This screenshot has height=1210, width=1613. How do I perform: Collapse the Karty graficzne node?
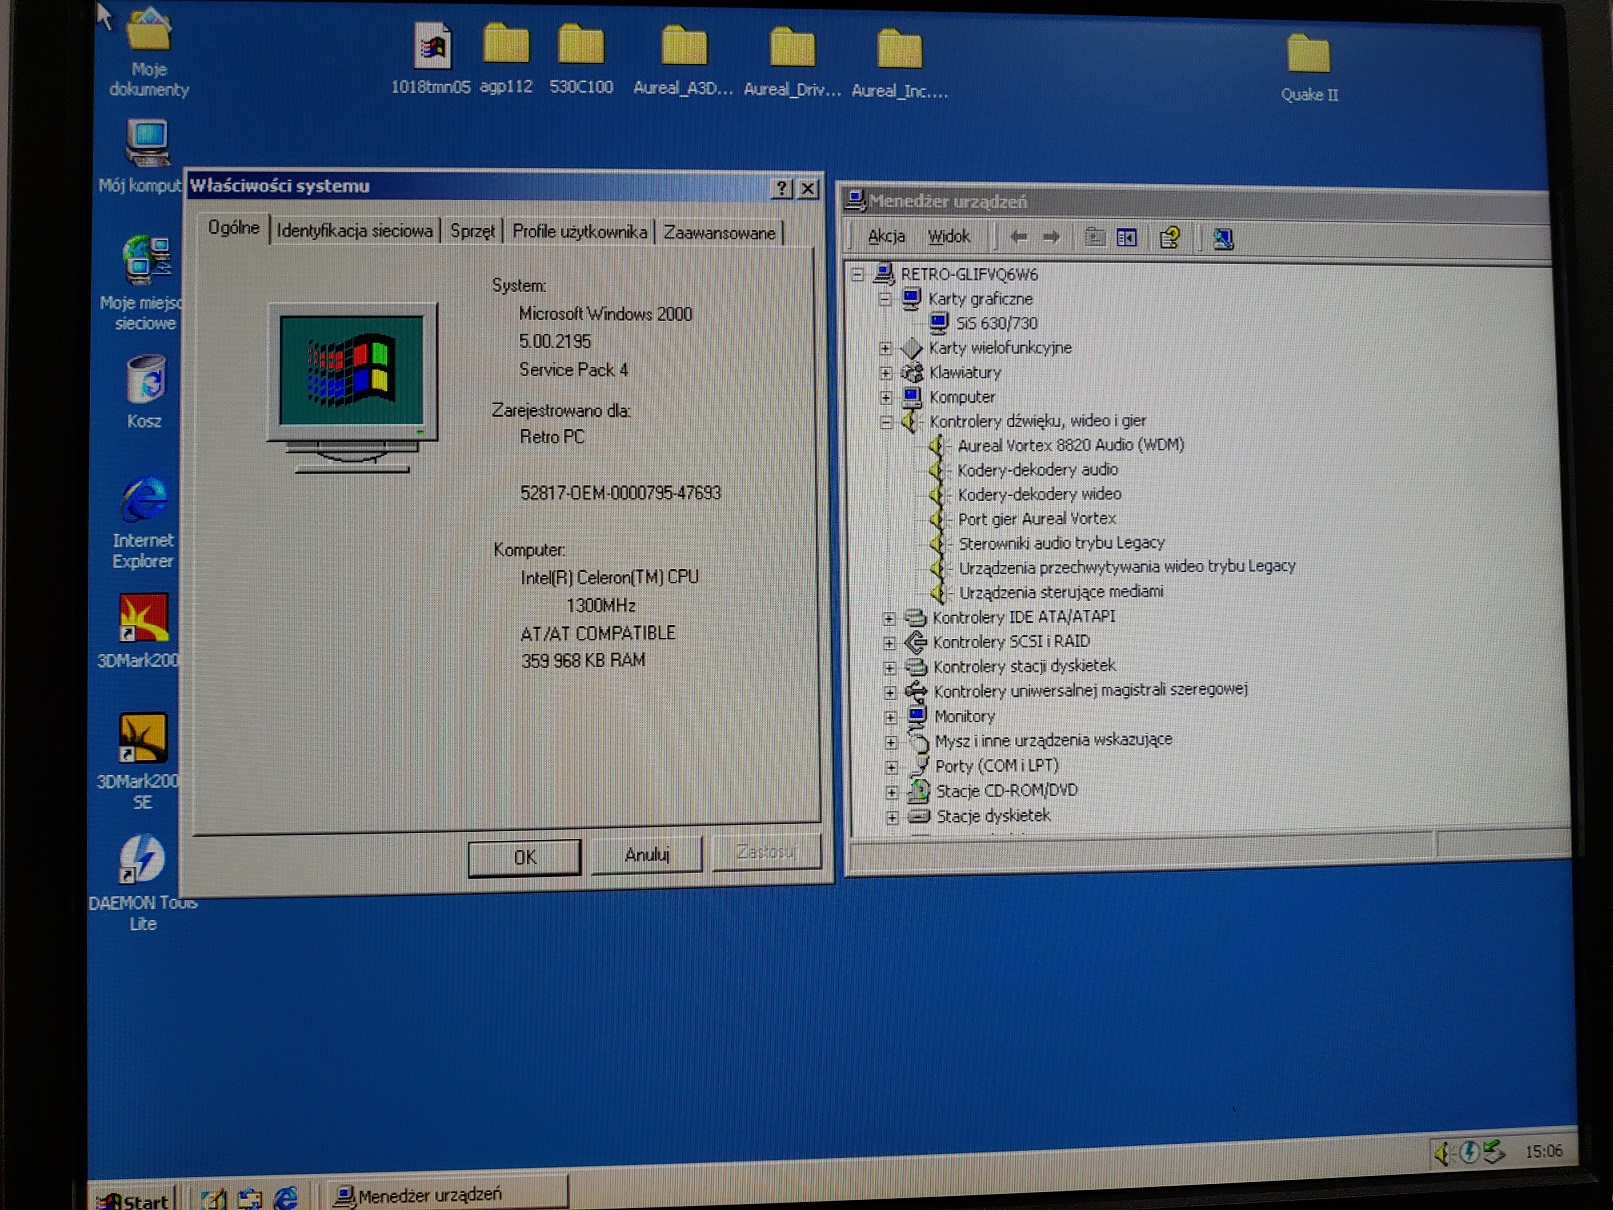click(885, 298)
